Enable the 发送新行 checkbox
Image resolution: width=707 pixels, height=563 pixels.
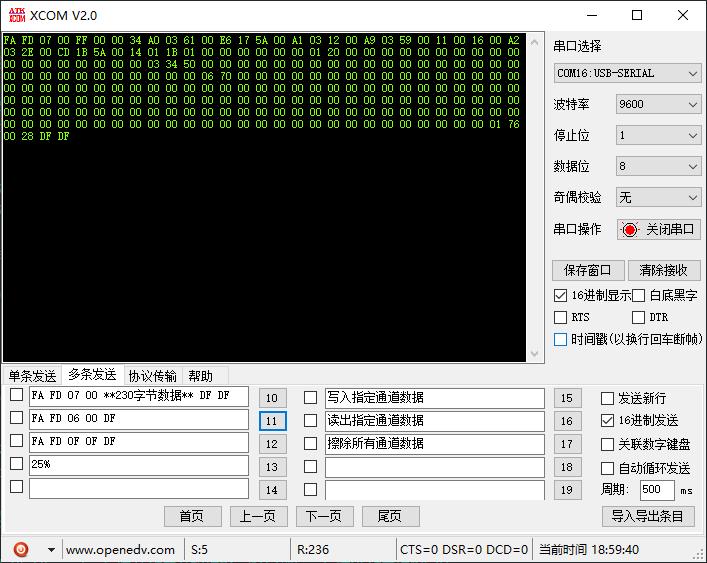(x=607, y=398)
